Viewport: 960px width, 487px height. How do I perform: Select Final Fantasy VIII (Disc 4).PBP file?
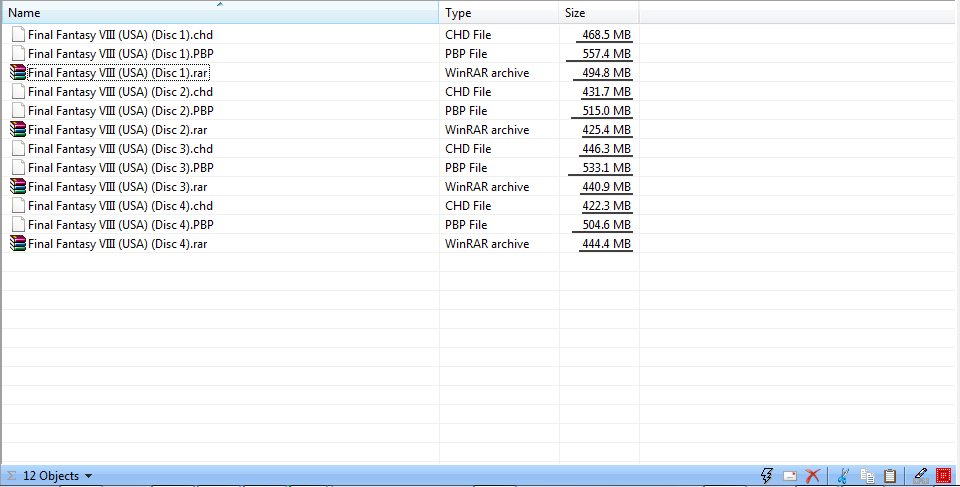tap(120, 225)
